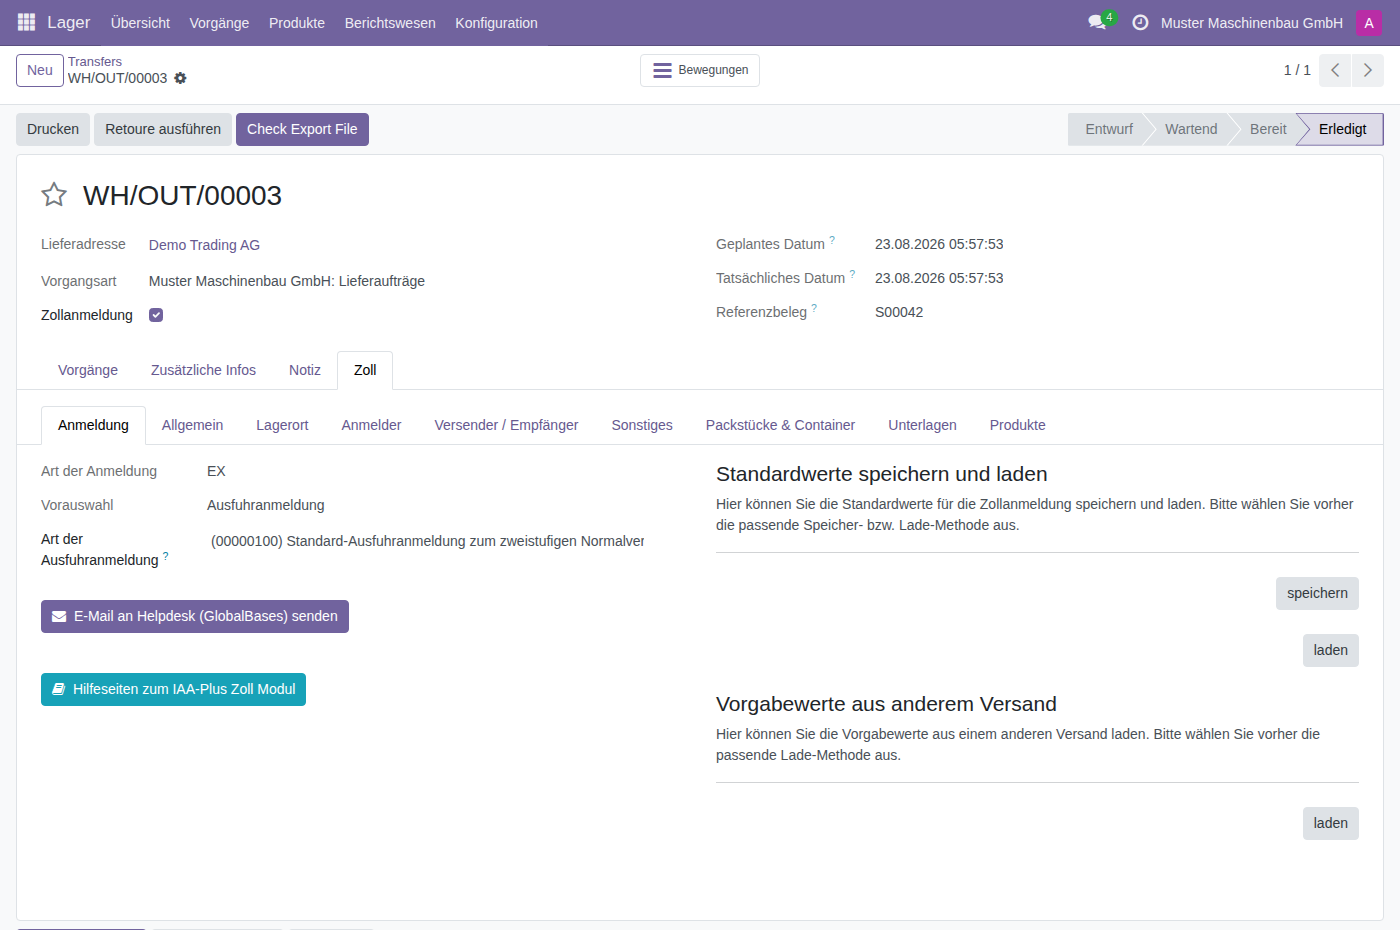Click the gear icon next to WH/OUT/00003

tap(180, 78)
